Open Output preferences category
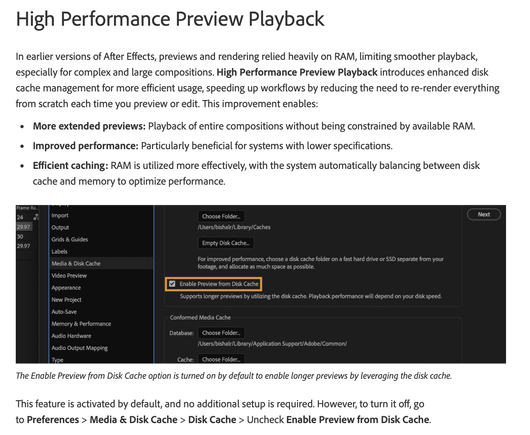 [x=60, y=227]
